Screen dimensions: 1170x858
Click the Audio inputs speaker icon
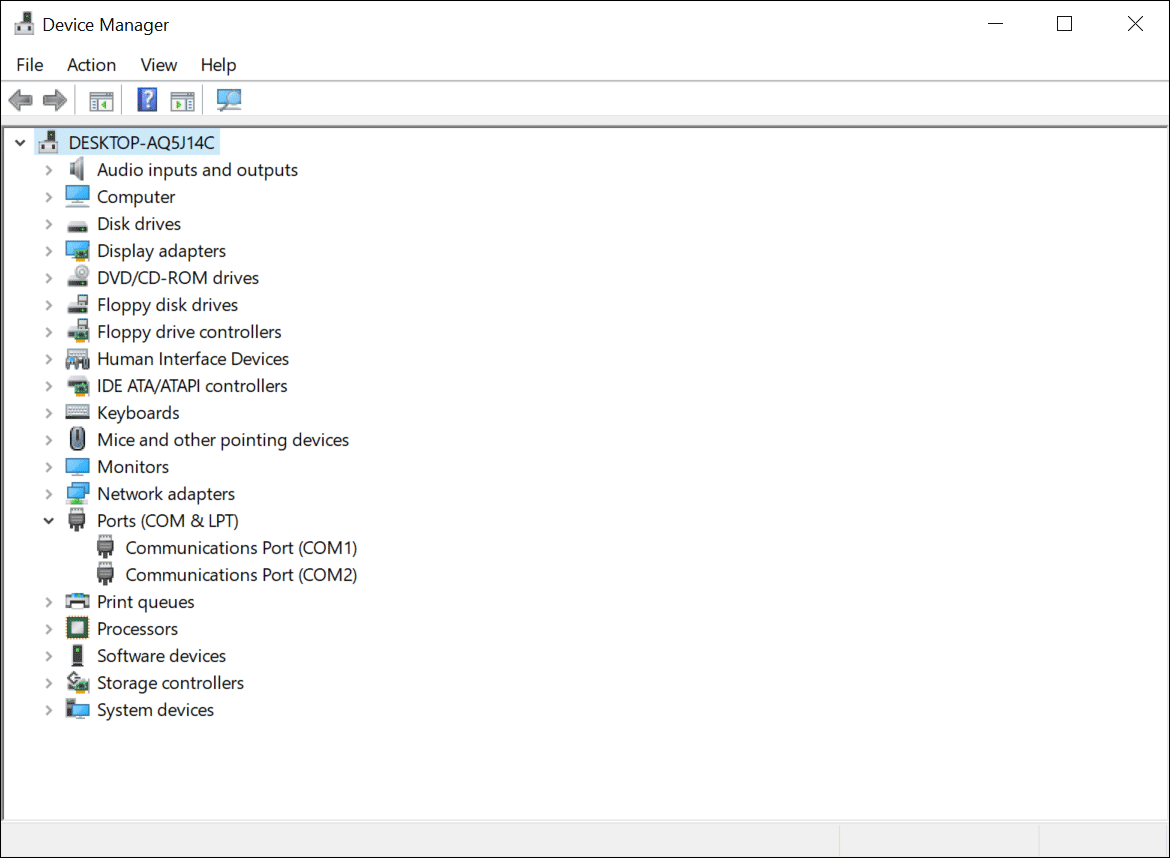[77, 170]
